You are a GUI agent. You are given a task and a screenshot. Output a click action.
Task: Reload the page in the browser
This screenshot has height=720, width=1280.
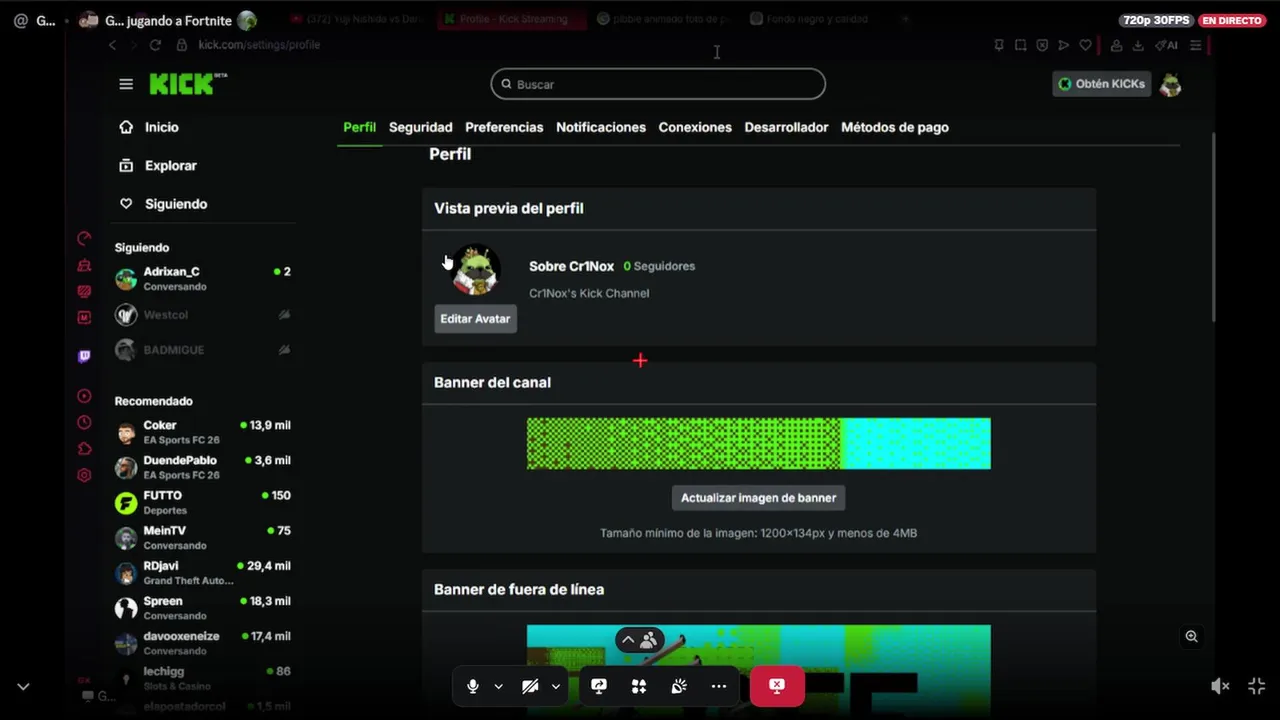click(155, 45)
